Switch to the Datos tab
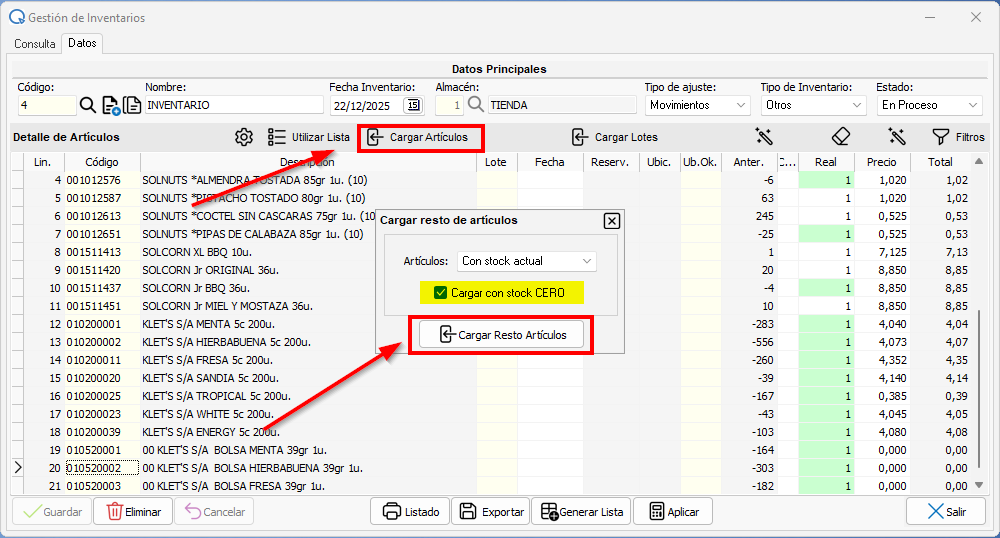Screen dimensions: 1000x538 (82, 43)
